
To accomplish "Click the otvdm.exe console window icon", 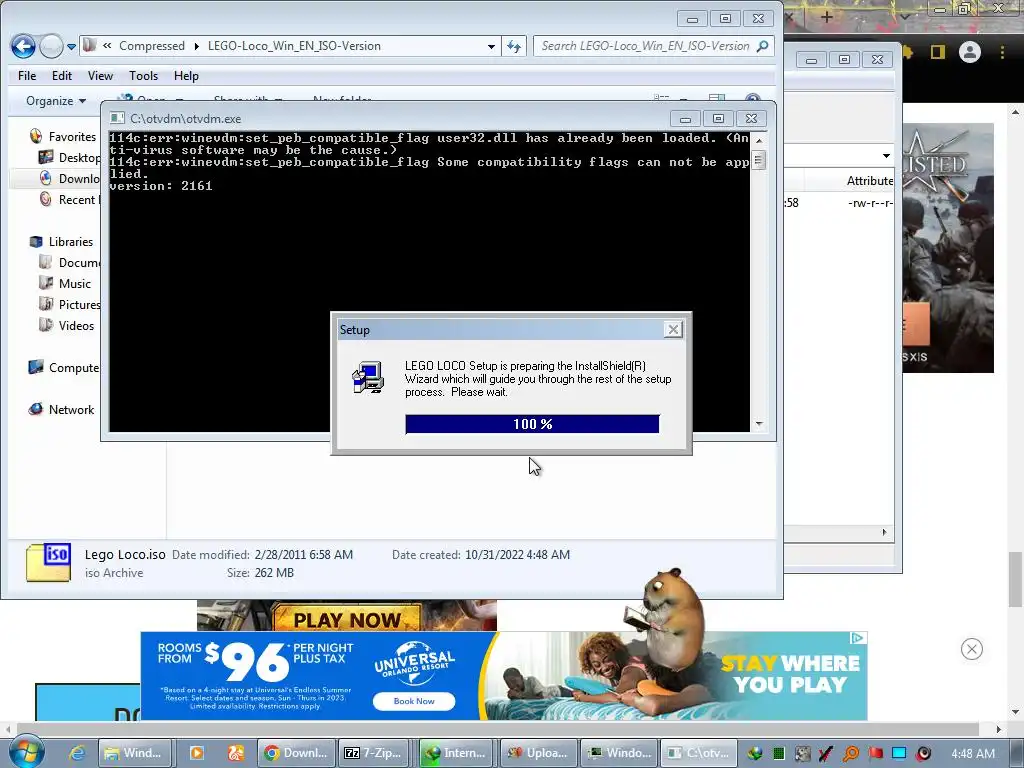I will click(118, 118).
